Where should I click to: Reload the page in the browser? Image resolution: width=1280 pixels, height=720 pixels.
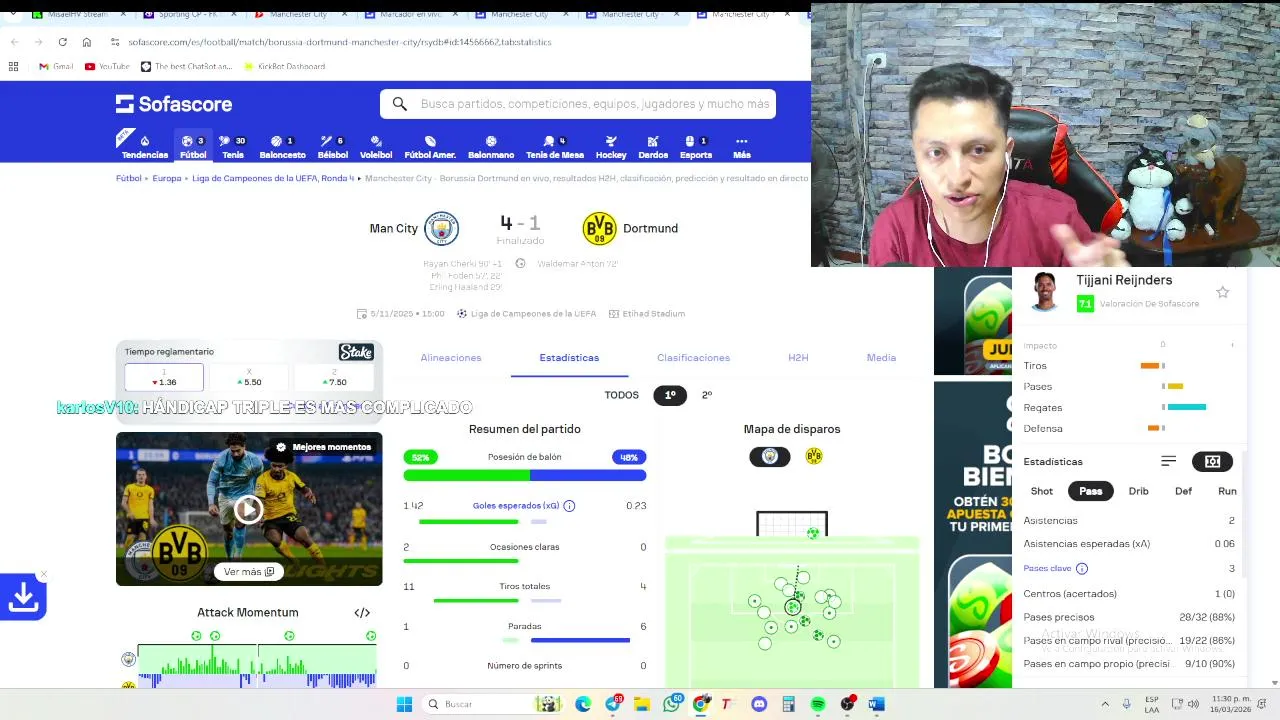(62, 42)
